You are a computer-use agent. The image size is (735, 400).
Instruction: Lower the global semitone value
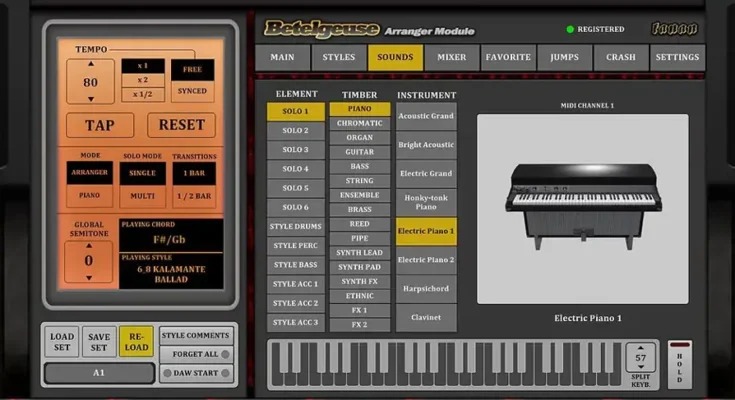(88, 277)
